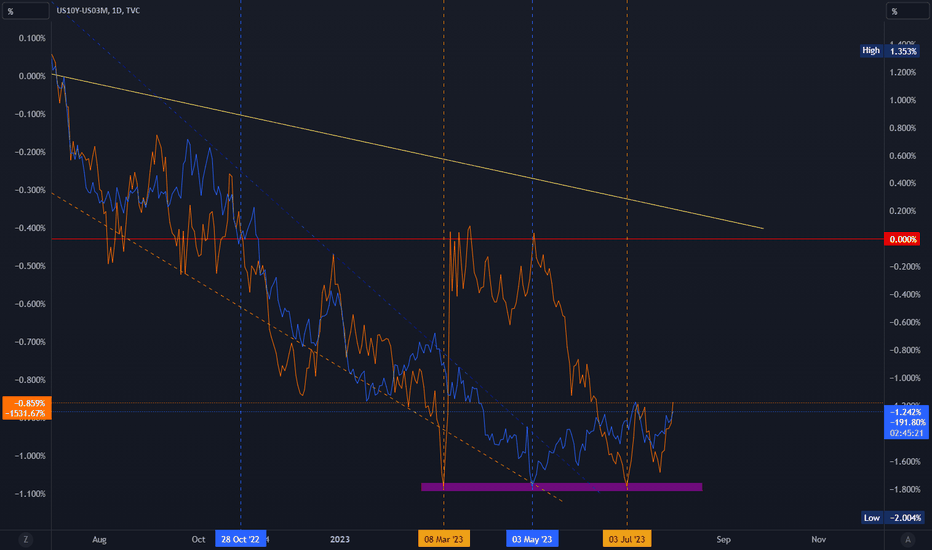Click the Low -2.004% label
932x550 pixels.
tap(892, 518)
